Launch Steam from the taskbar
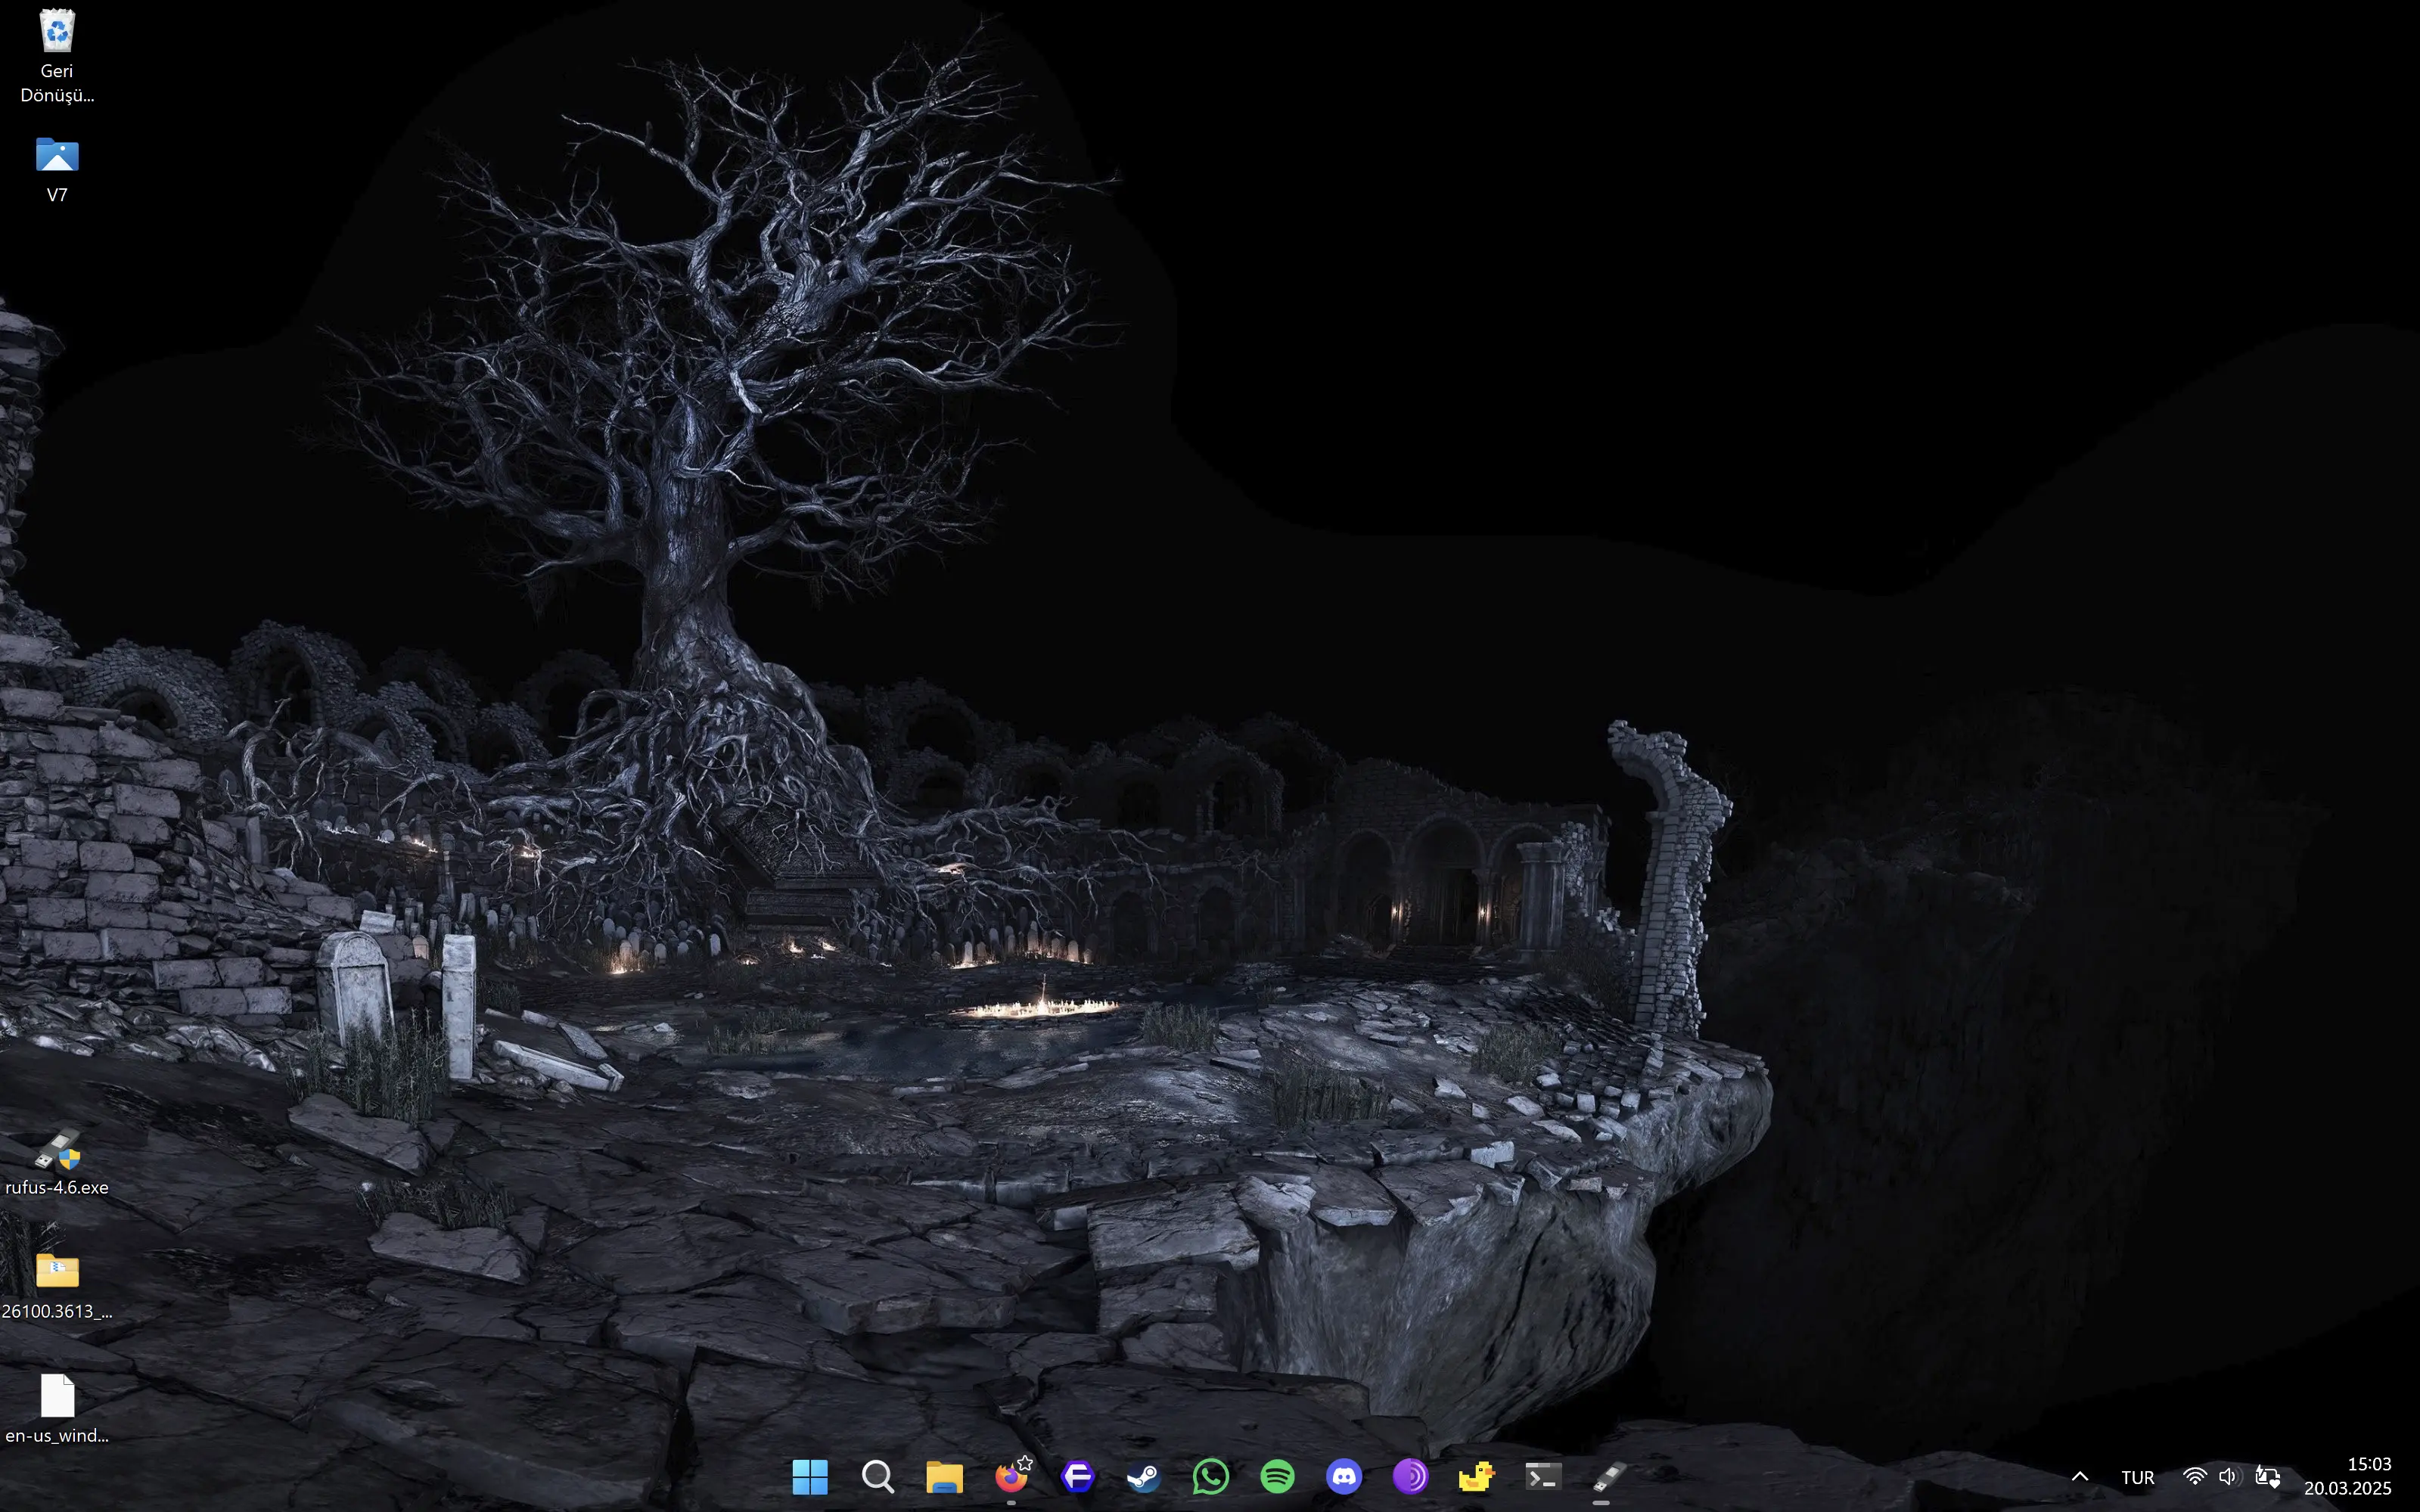 pos(1144,1477)
